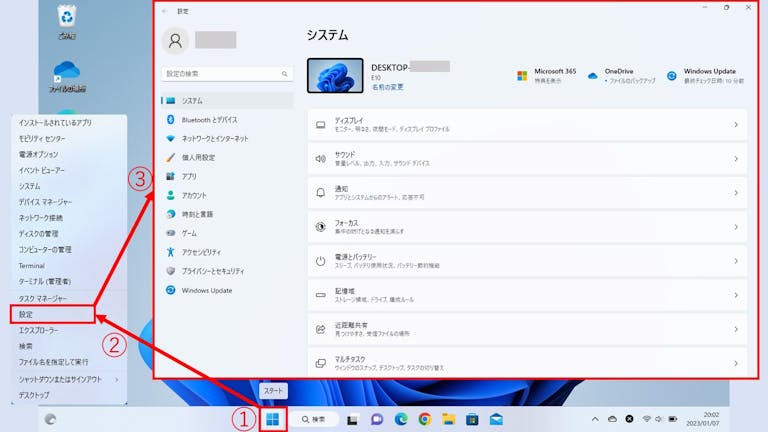Expand the 電源とバッテリー row chevron
Viewport: 768px width, 432px height.
coord(736,261)
